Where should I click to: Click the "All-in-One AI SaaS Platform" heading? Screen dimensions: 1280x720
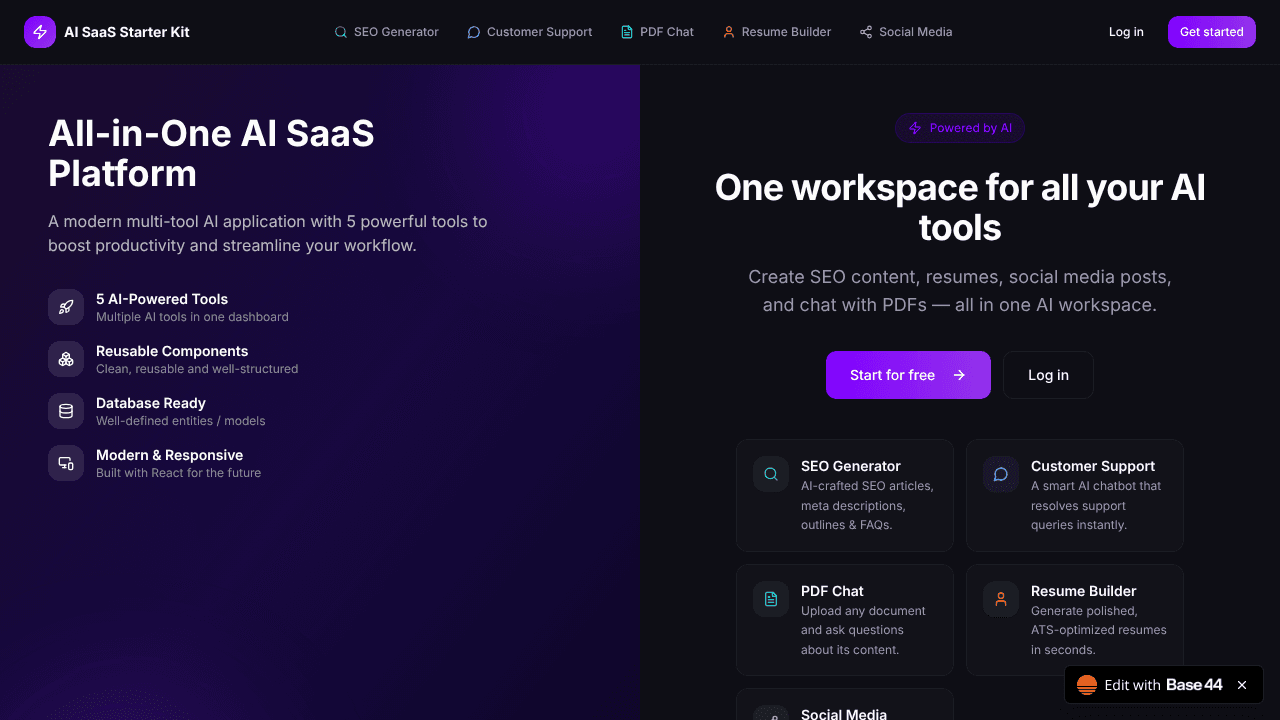click(212, 153)
